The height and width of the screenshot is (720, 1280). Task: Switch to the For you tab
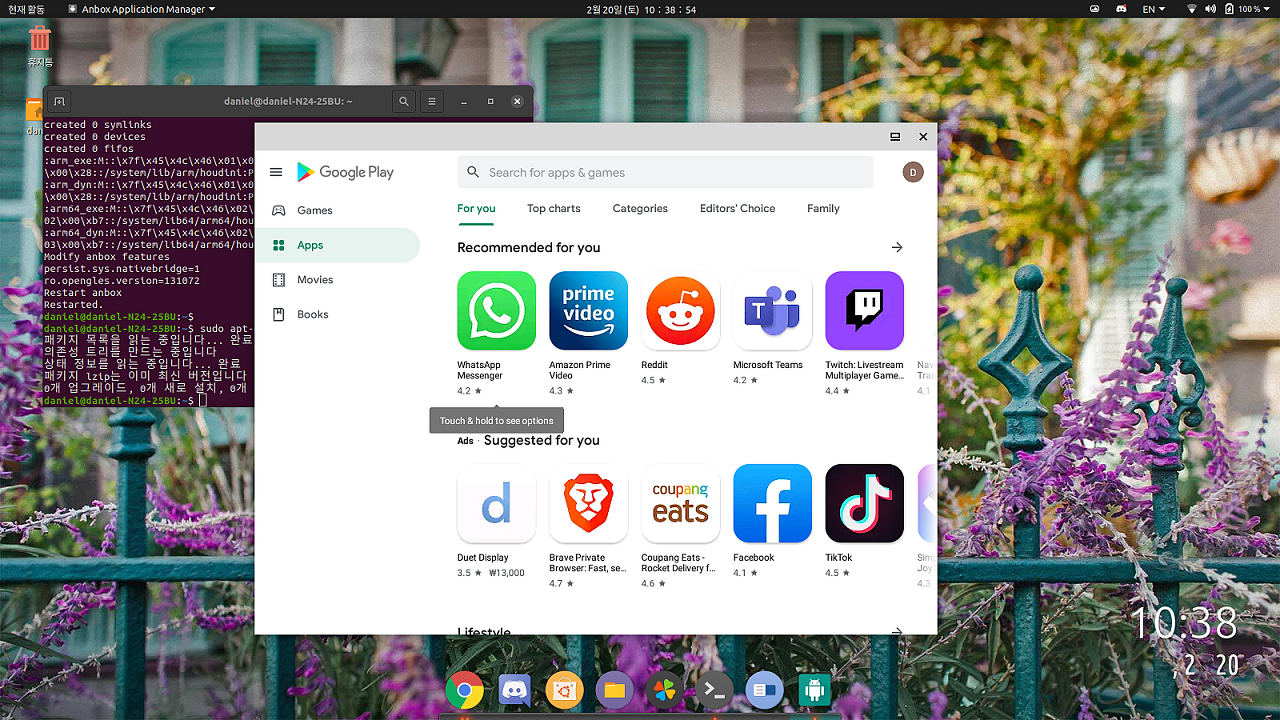(476, 208)
